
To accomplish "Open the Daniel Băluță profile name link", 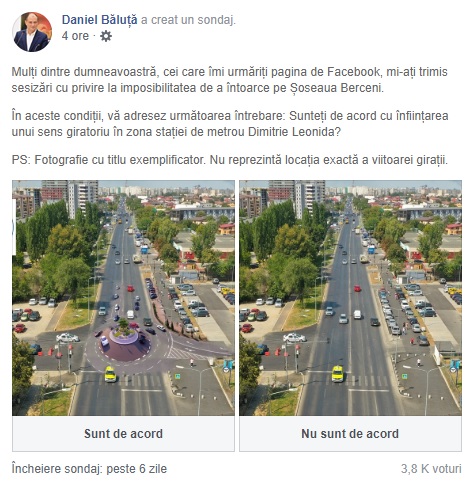I will coord(99,20).
